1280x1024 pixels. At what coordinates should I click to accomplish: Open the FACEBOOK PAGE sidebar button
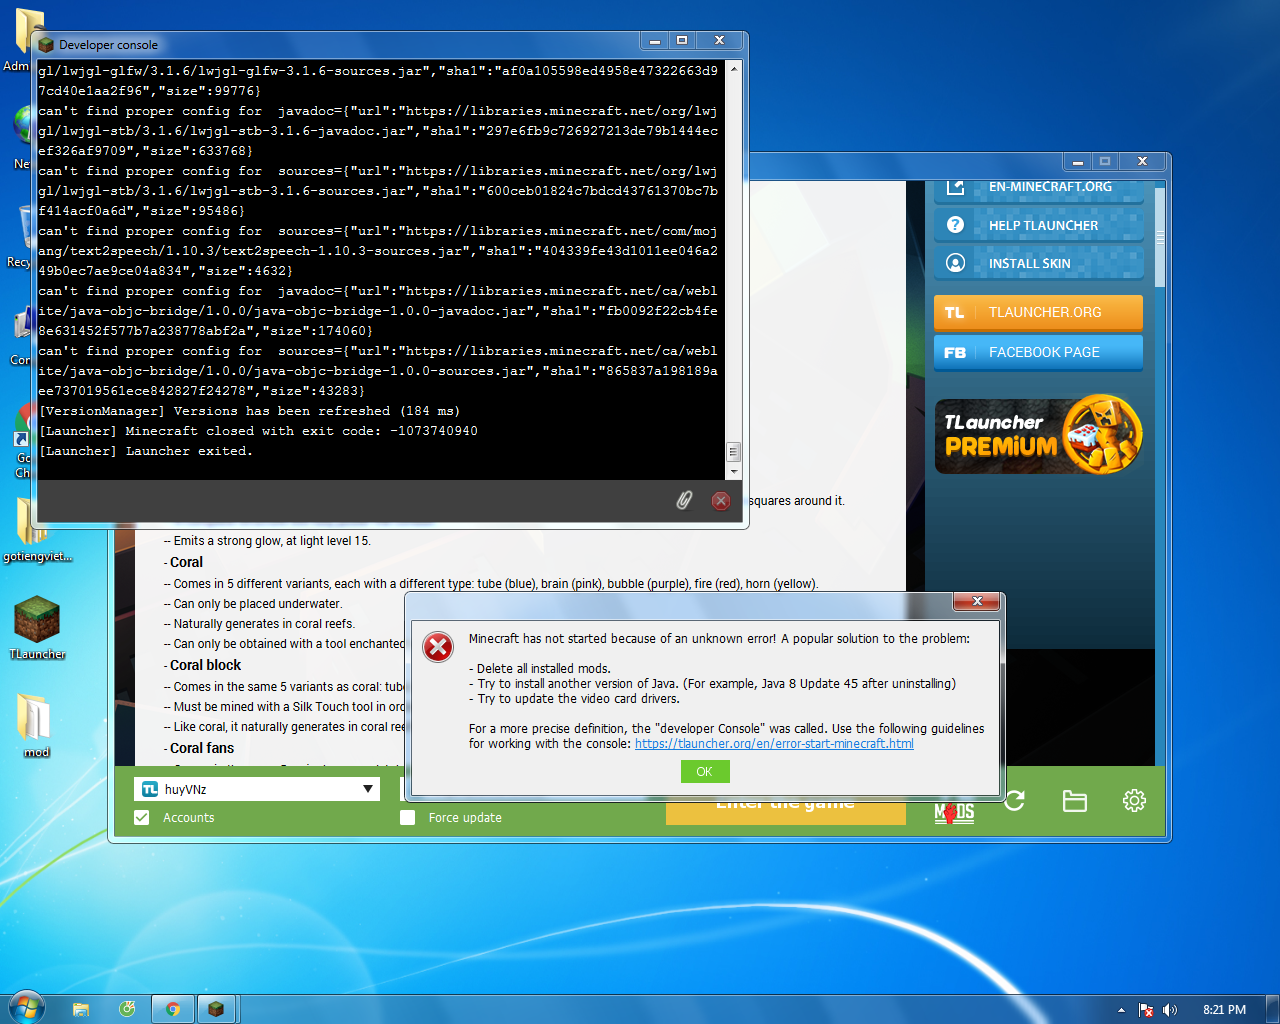pos(1038,352)
